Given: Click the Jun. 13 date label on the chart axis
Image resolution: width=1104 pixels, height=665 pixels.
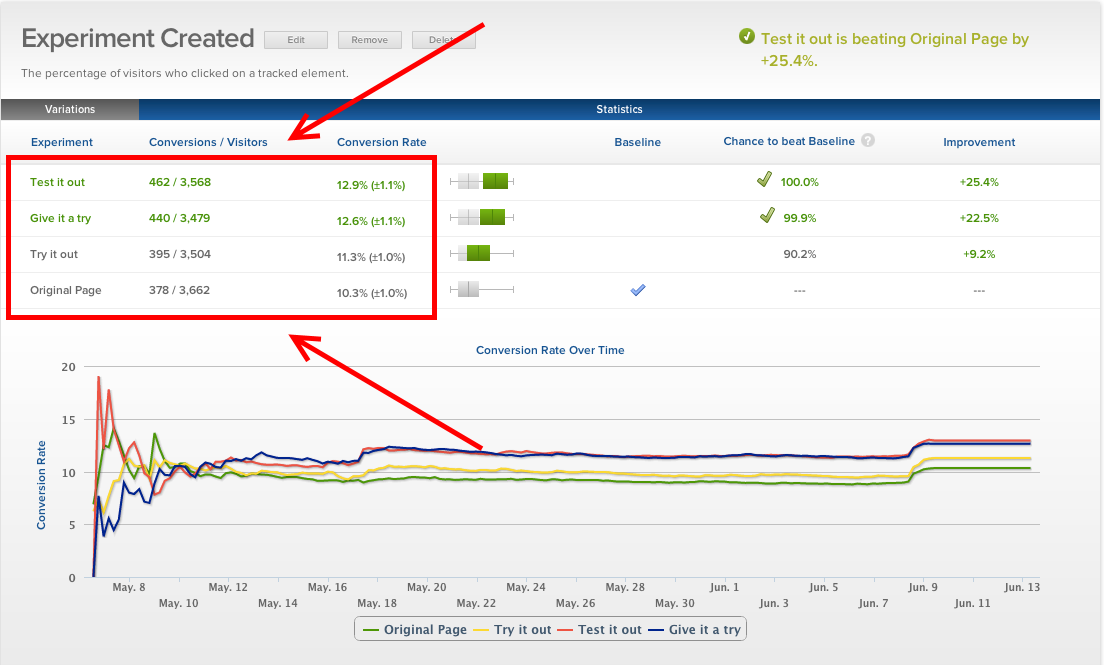Looking at the screenshot, I should [x=1022, y=587].
